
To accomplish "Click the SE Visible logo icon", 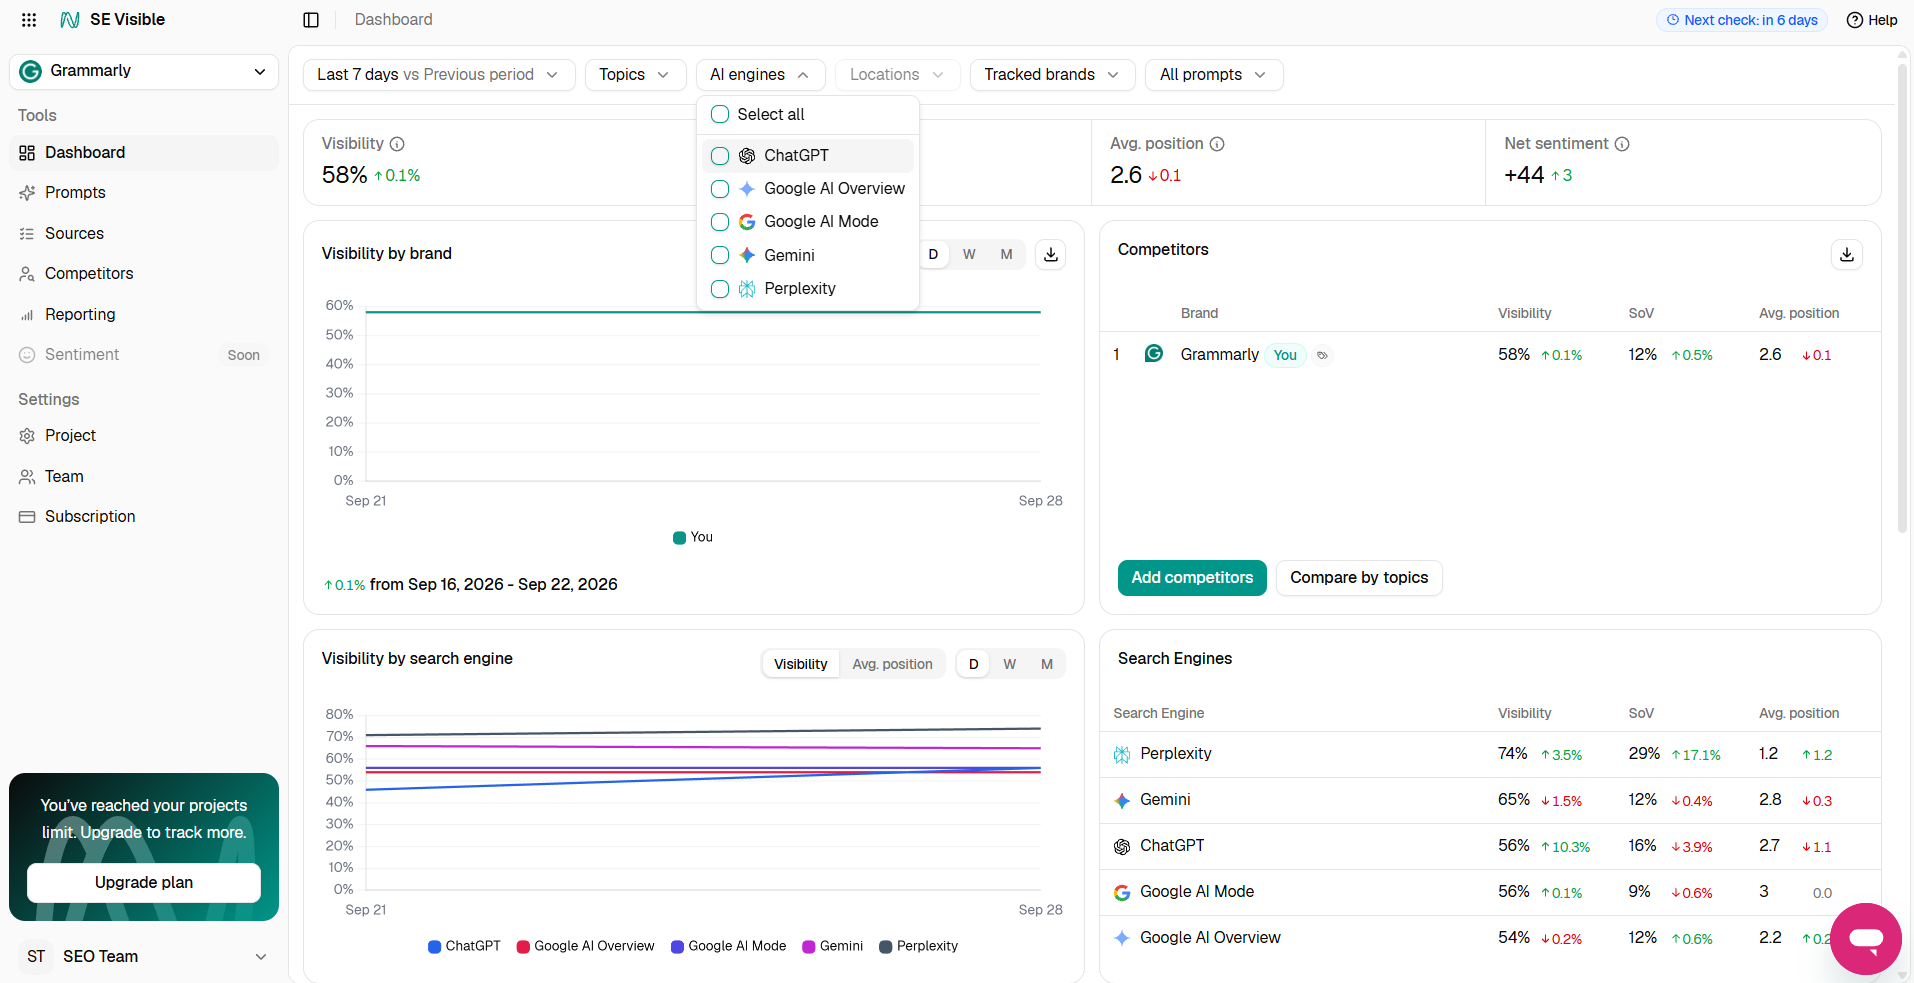I will pyautogui.click(x=70, y=20).
